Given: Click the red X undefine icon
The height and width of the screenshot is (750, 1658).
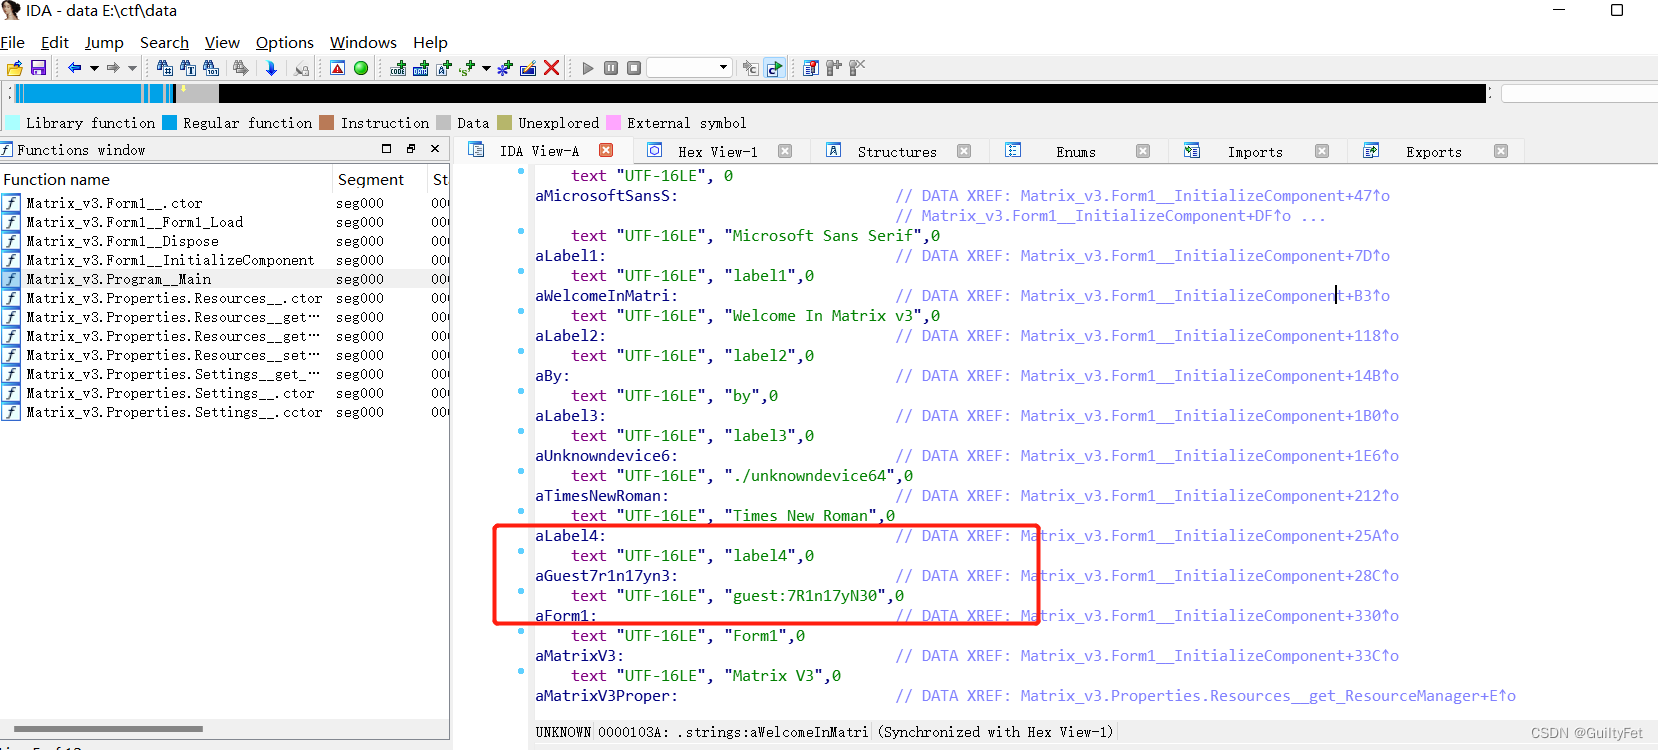Looking at the screenshot, I should (x=551, y=68).
